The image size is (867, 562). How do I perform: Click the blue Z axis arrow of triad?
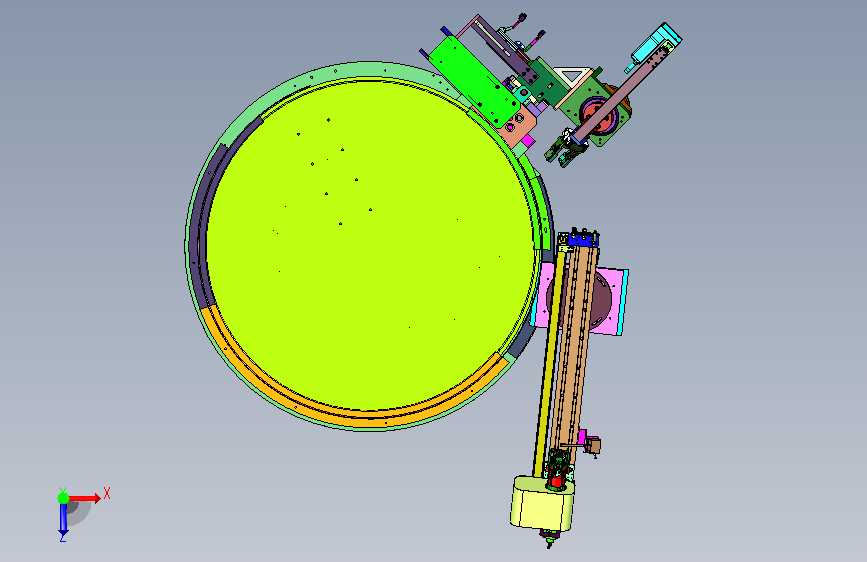point(63,519)
